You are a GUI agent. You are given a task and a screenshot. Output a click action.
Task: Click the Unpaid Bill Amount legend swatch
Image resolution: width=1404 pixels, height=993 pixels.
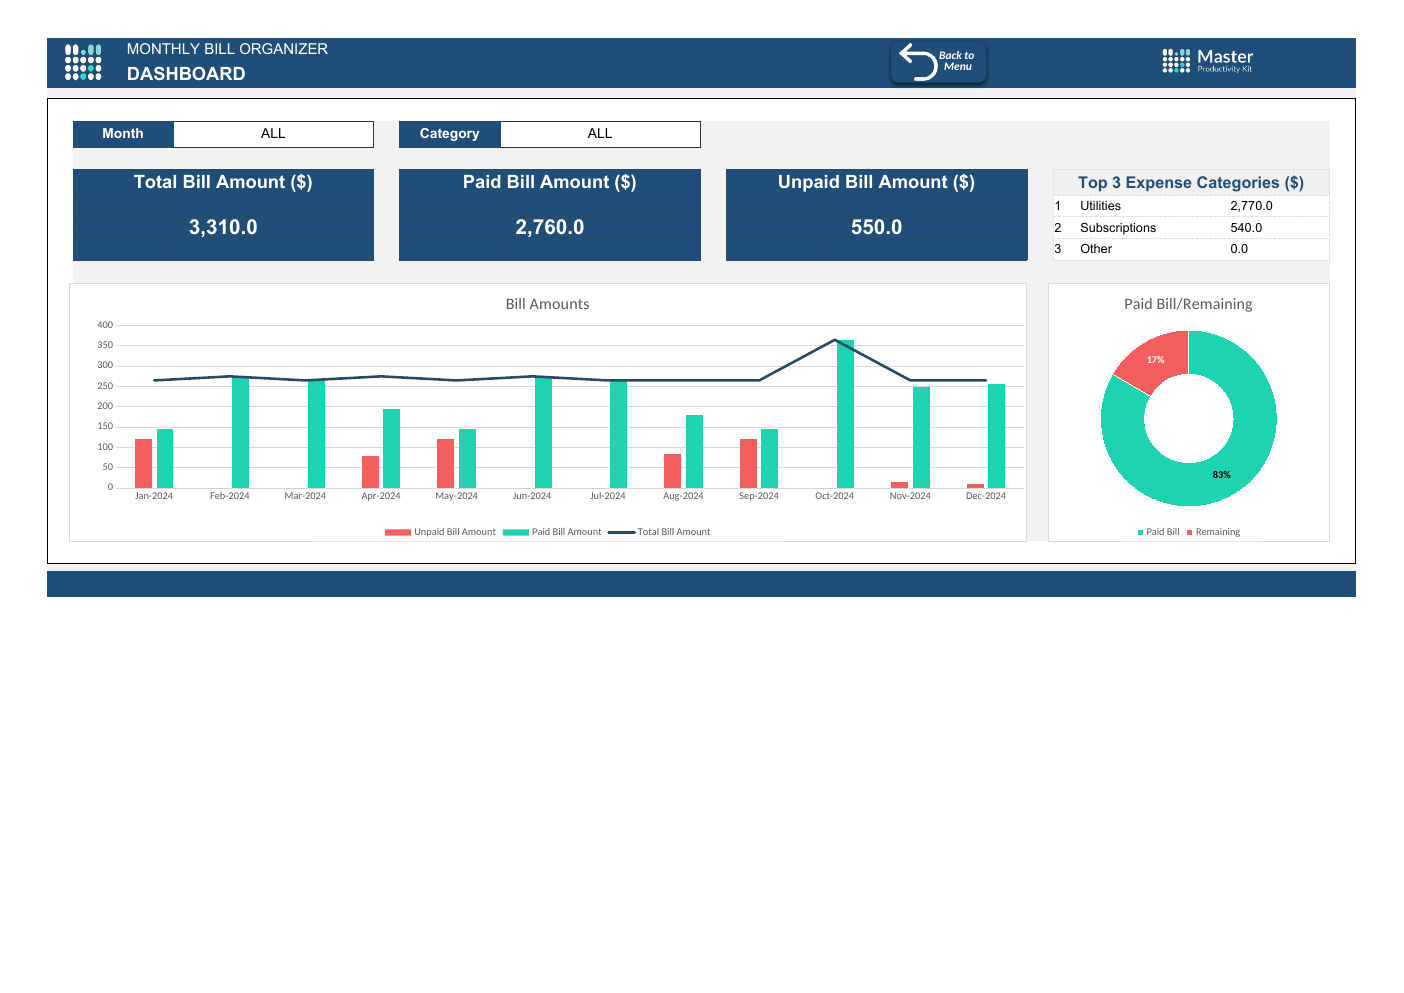pos(398,532)
